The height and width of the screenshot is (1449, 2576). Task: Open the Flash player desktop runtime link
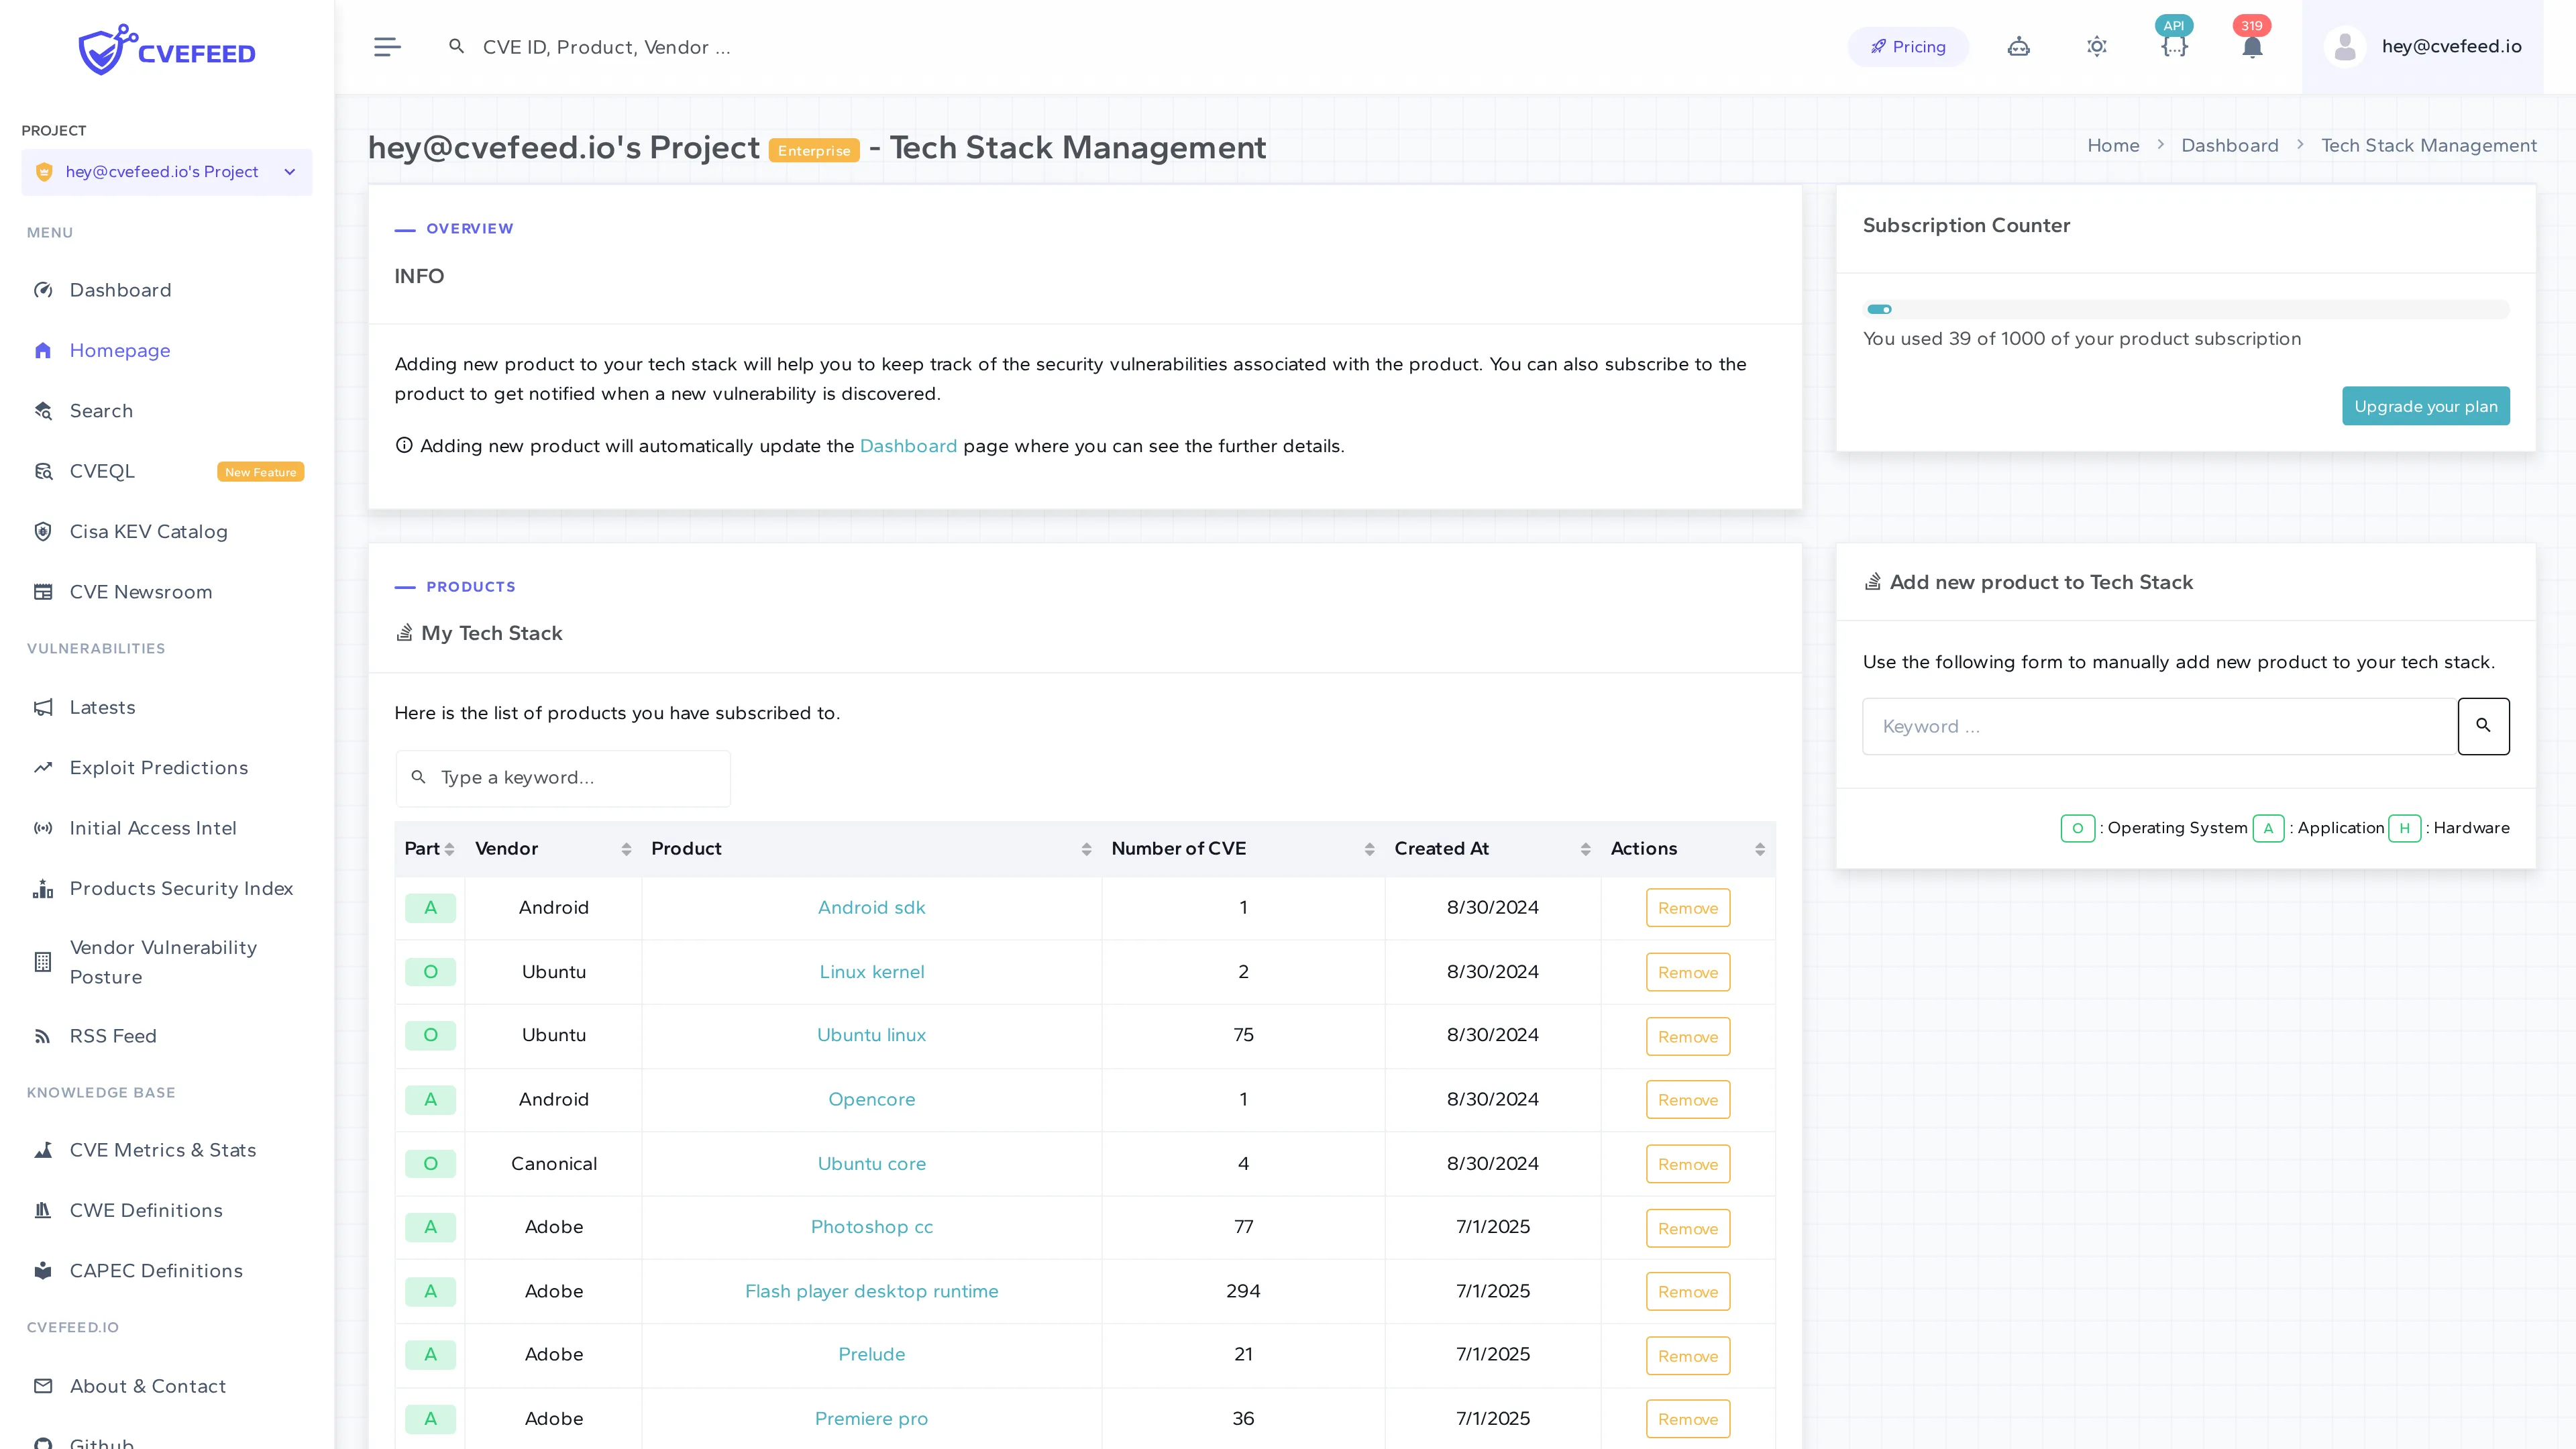click(871, 1291)
